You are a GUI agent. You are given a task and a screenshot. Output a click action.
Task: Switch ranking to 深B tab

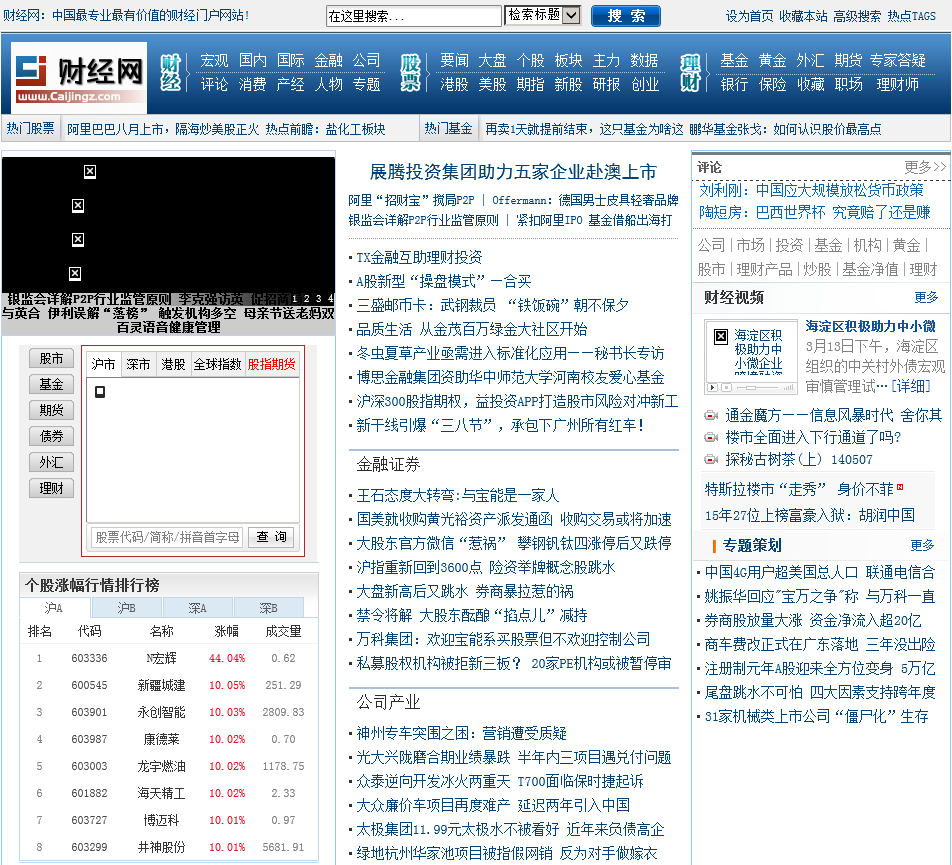pyautogui.click(x=268, y=608)
